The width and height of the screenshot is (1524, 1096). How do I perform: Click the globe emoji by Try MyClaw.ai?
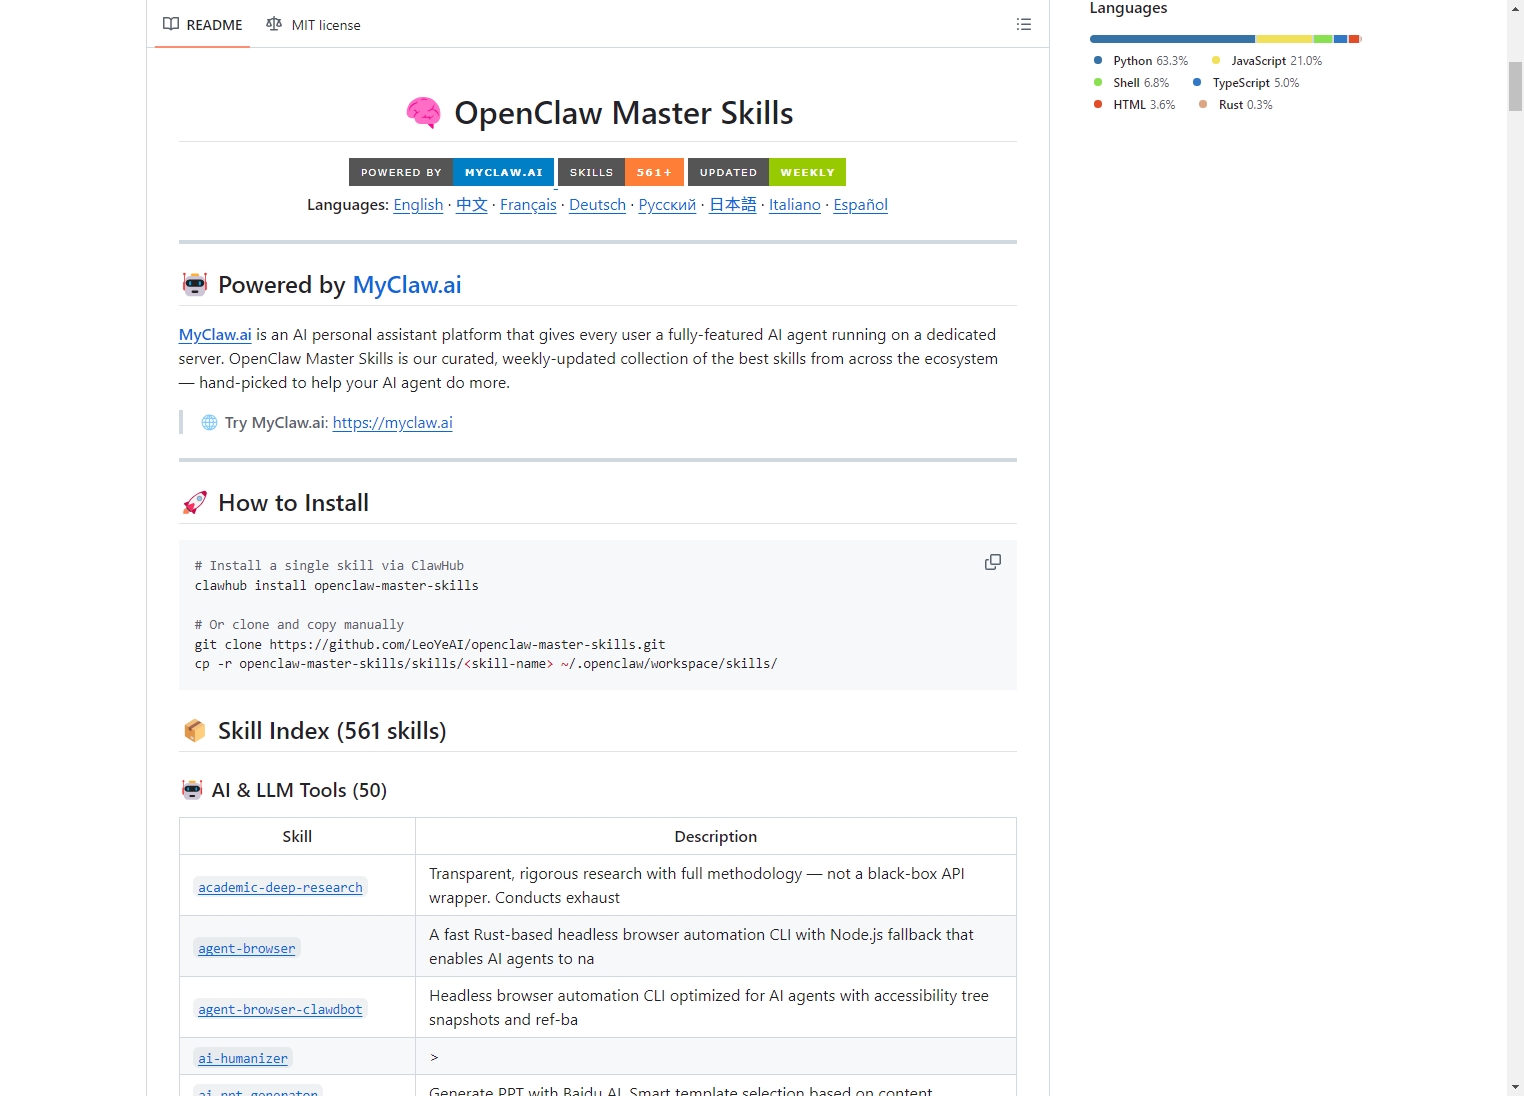click(209, 423)
